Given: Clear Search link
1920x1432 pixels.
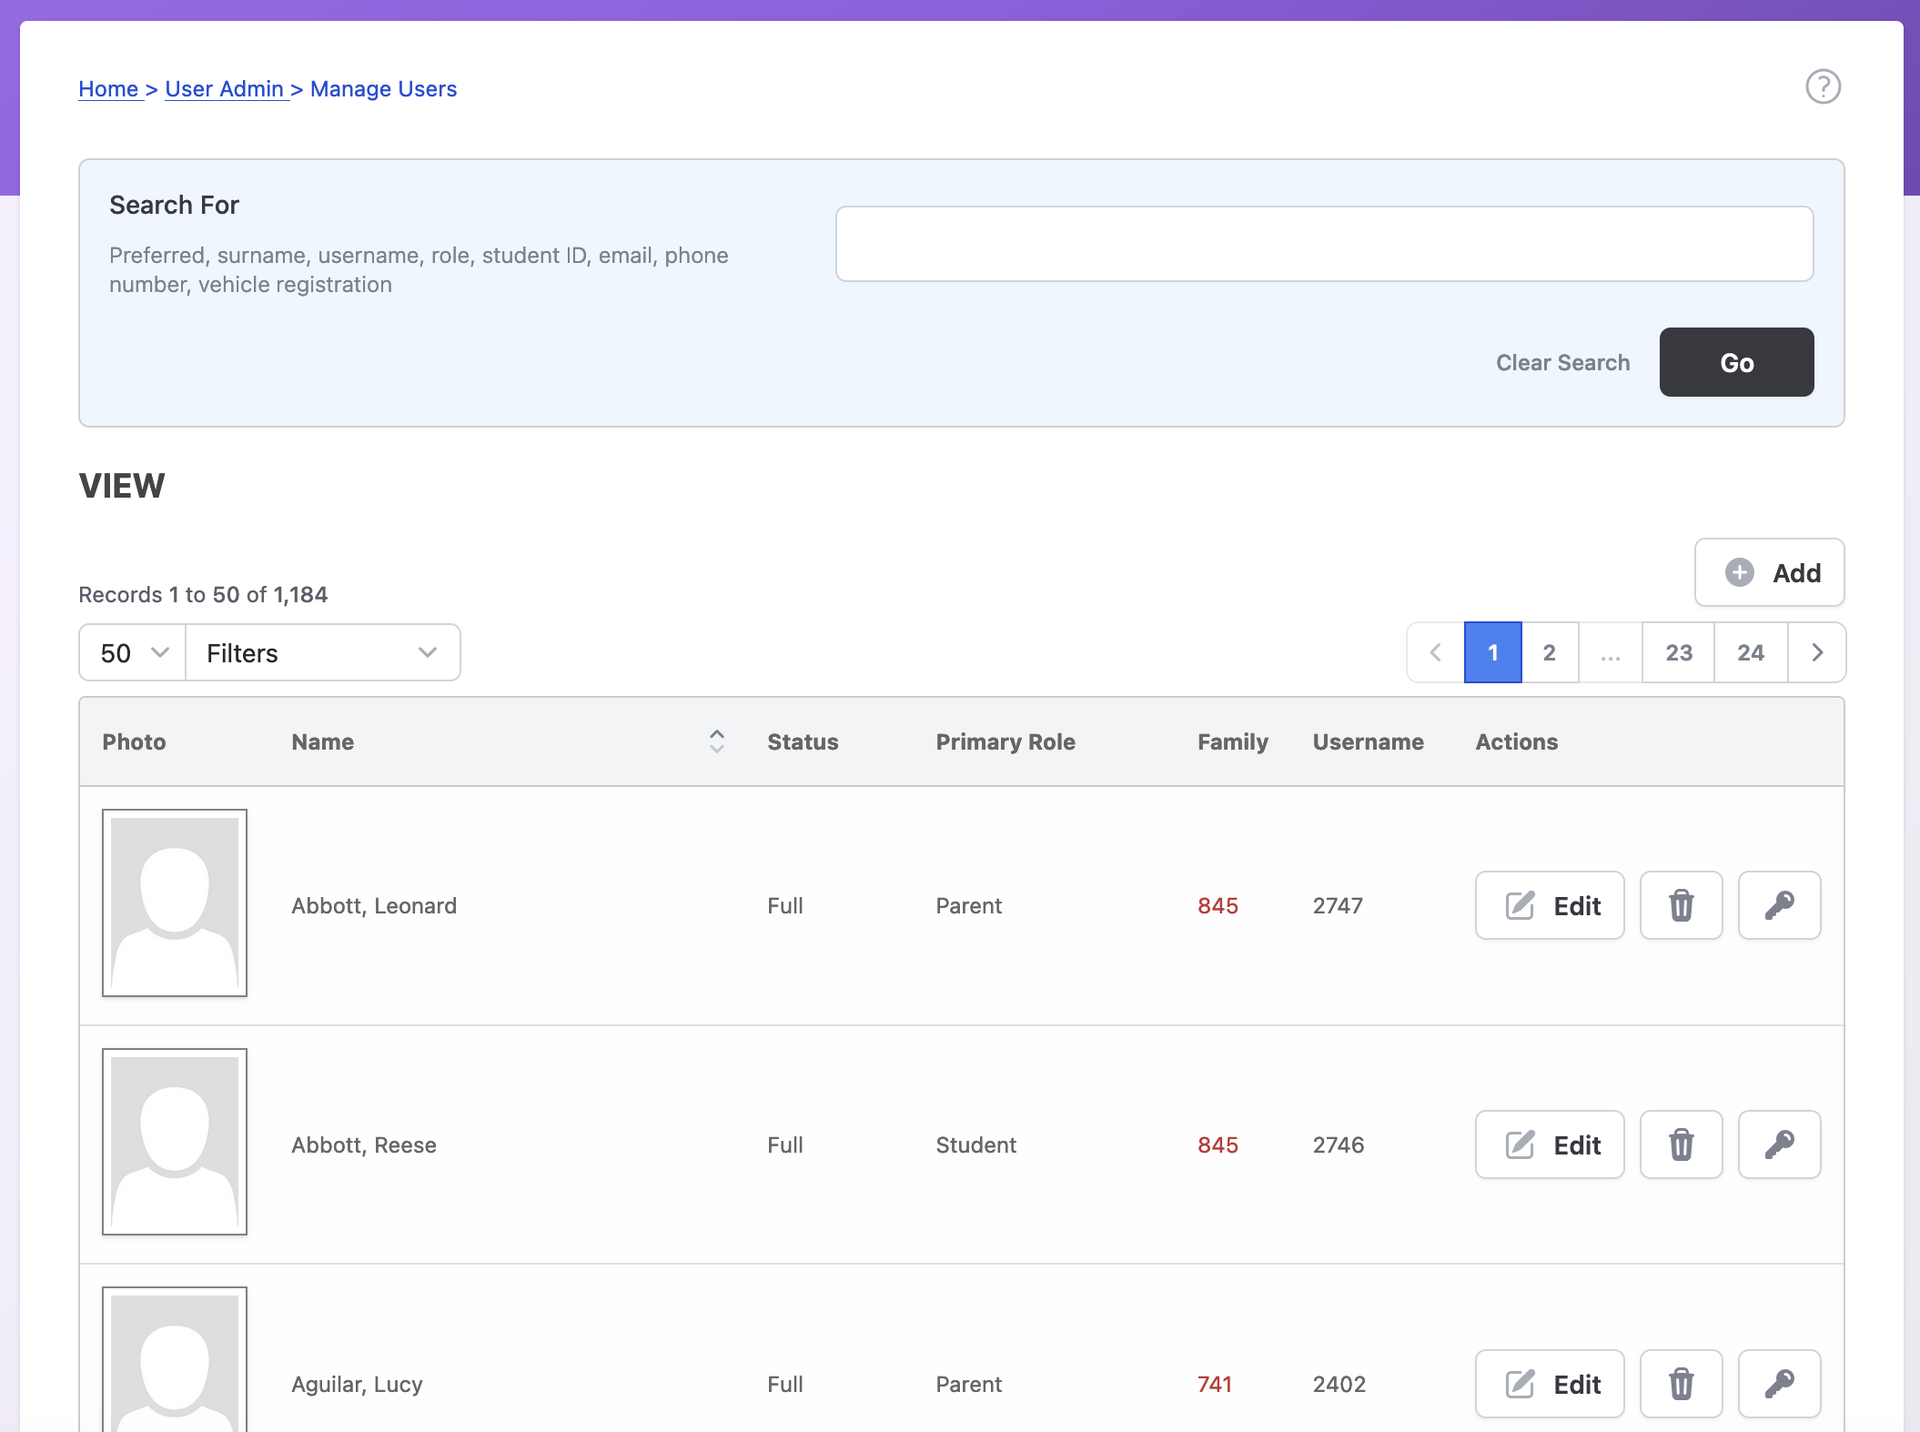Looking at the screenshot, I should [1562, 362].
